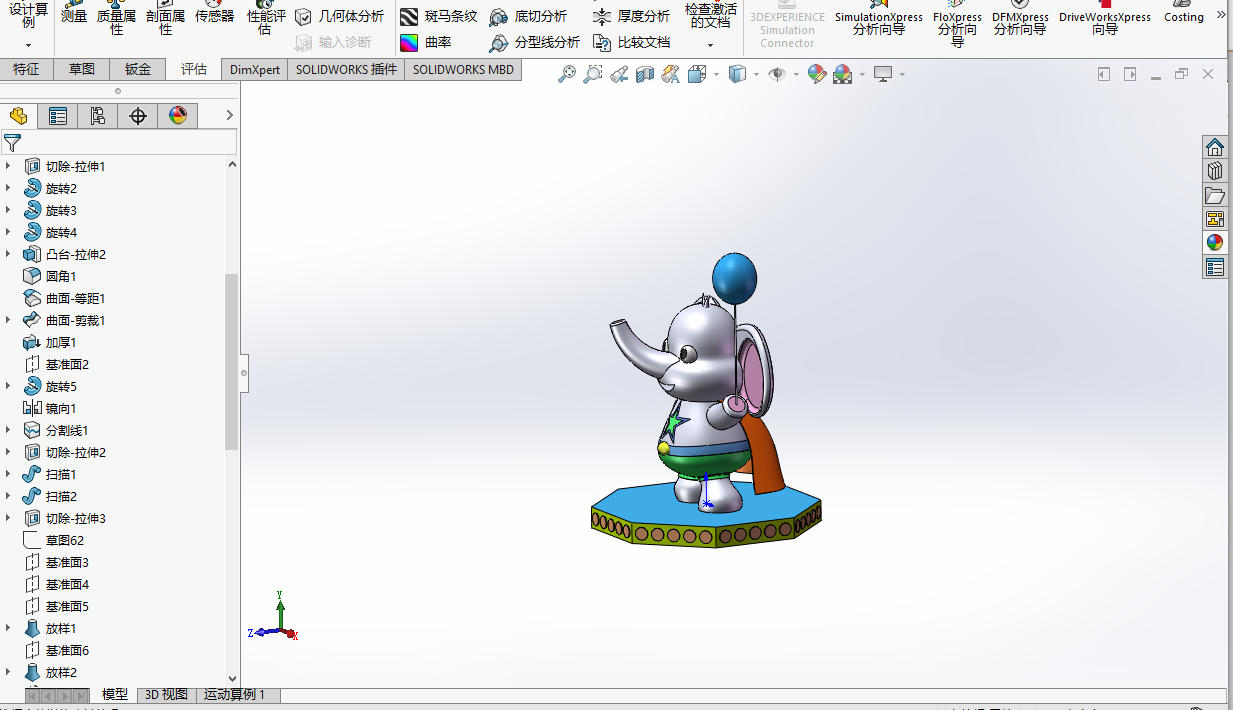Click the Edit Appearance icon
The height and width of the screenshot is (710, 1233).
click(817, 74)
